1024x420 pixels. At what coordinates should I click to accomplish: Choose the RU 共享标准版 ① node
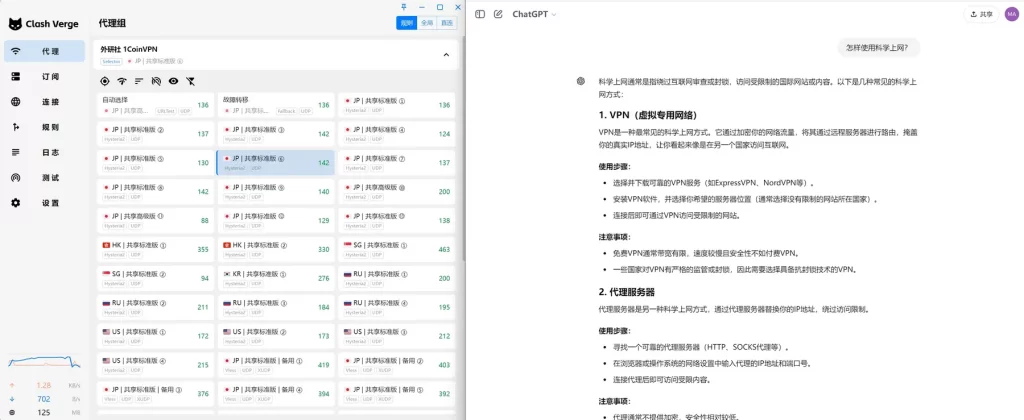(396, 278)
